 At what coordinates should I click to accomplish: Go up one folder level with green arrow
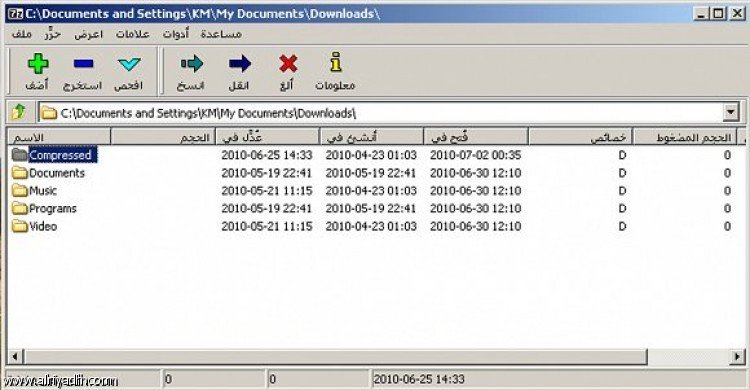[x=19, y=112]
